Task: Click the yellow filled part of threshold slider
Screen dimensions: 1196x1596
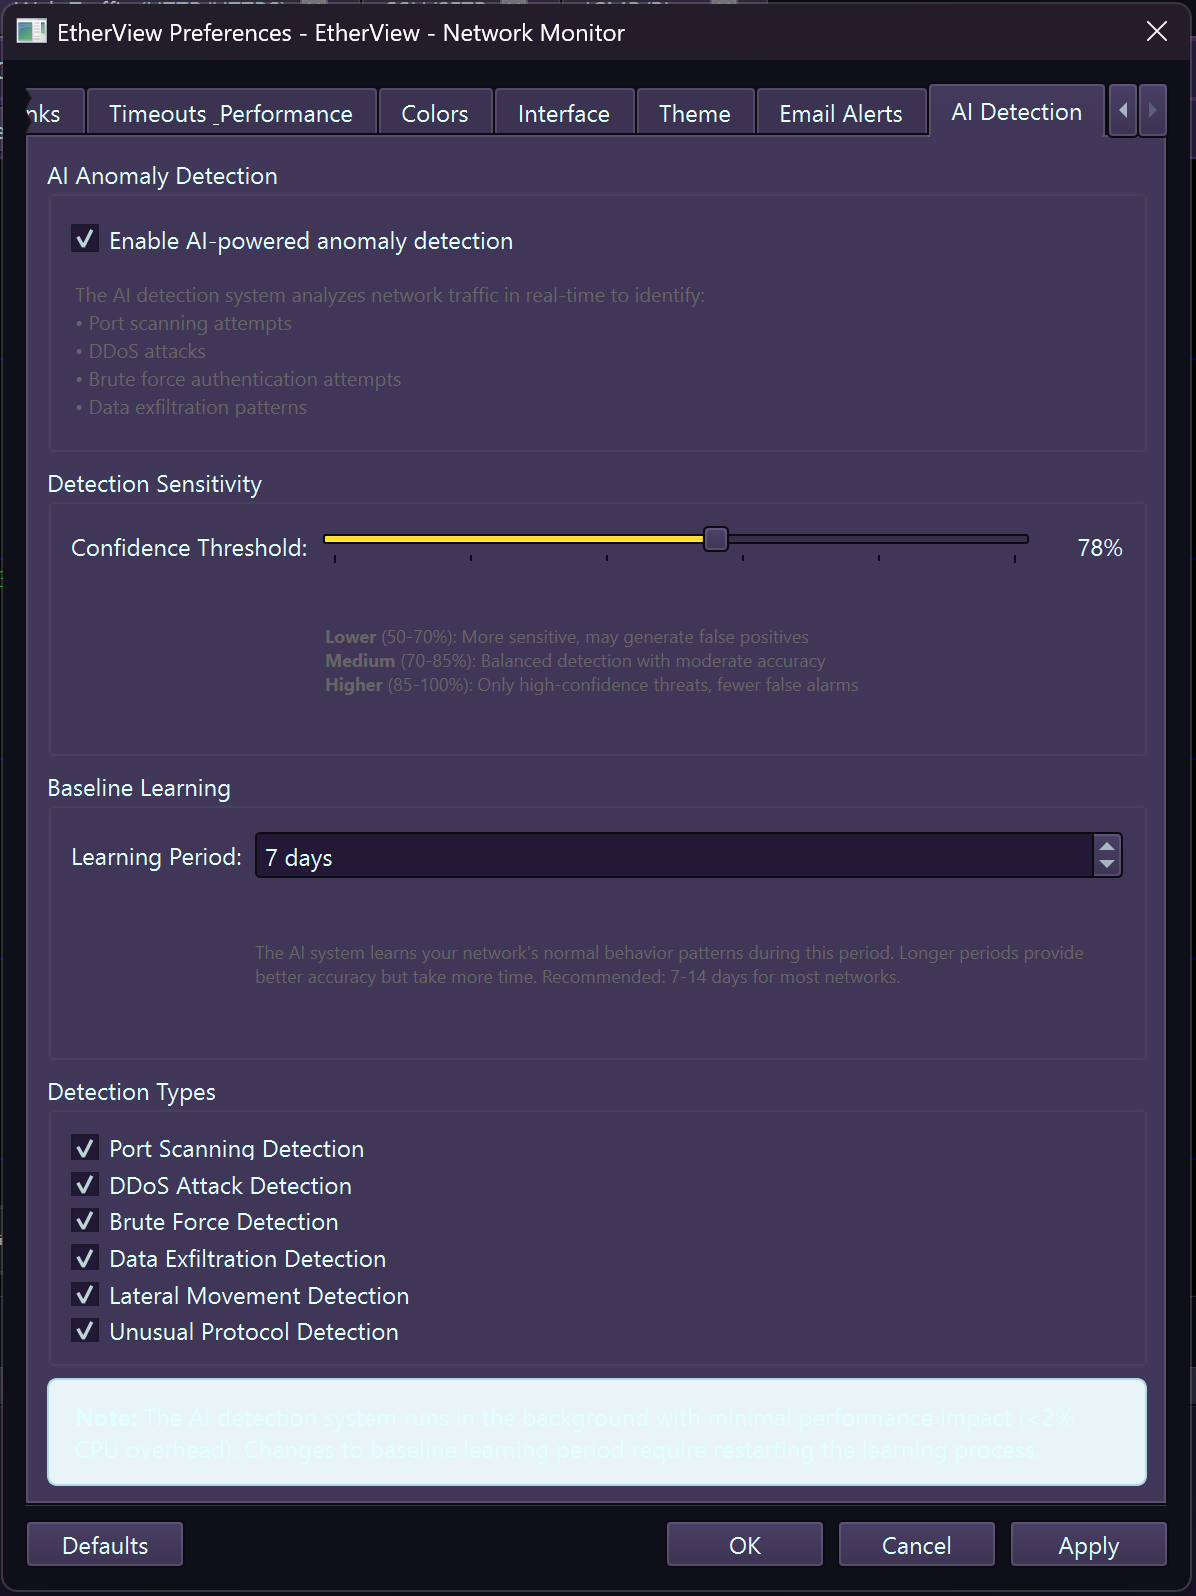Action: click(514, 539)
